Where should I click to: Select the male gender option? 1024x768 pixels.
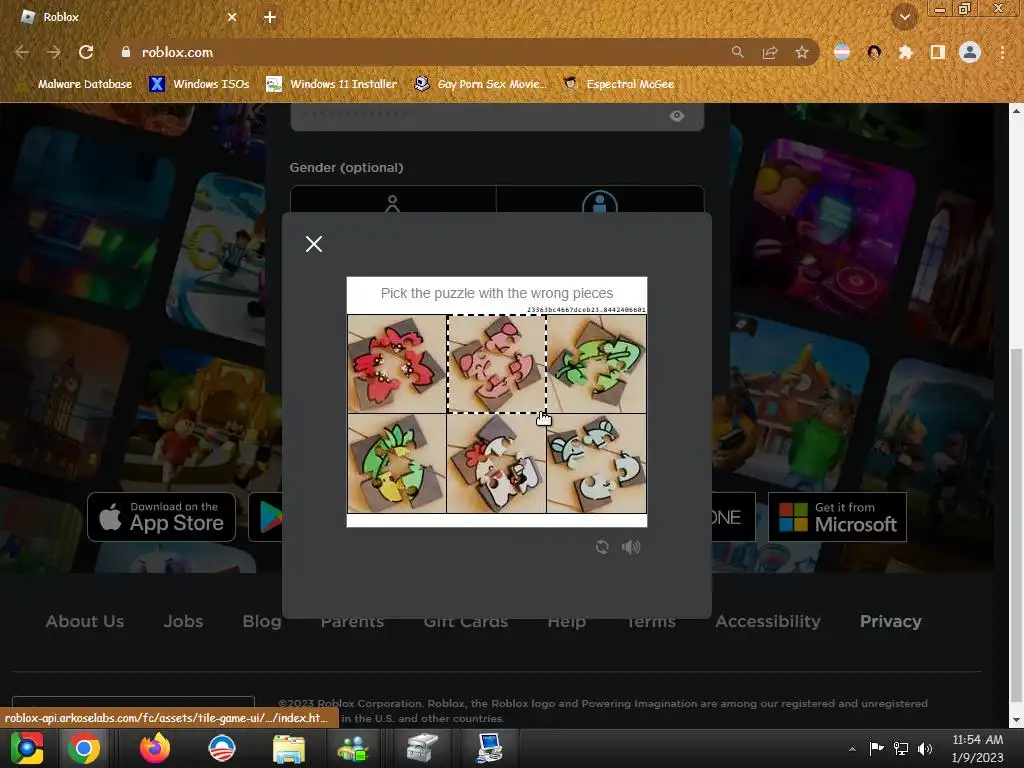pos(600,200)
